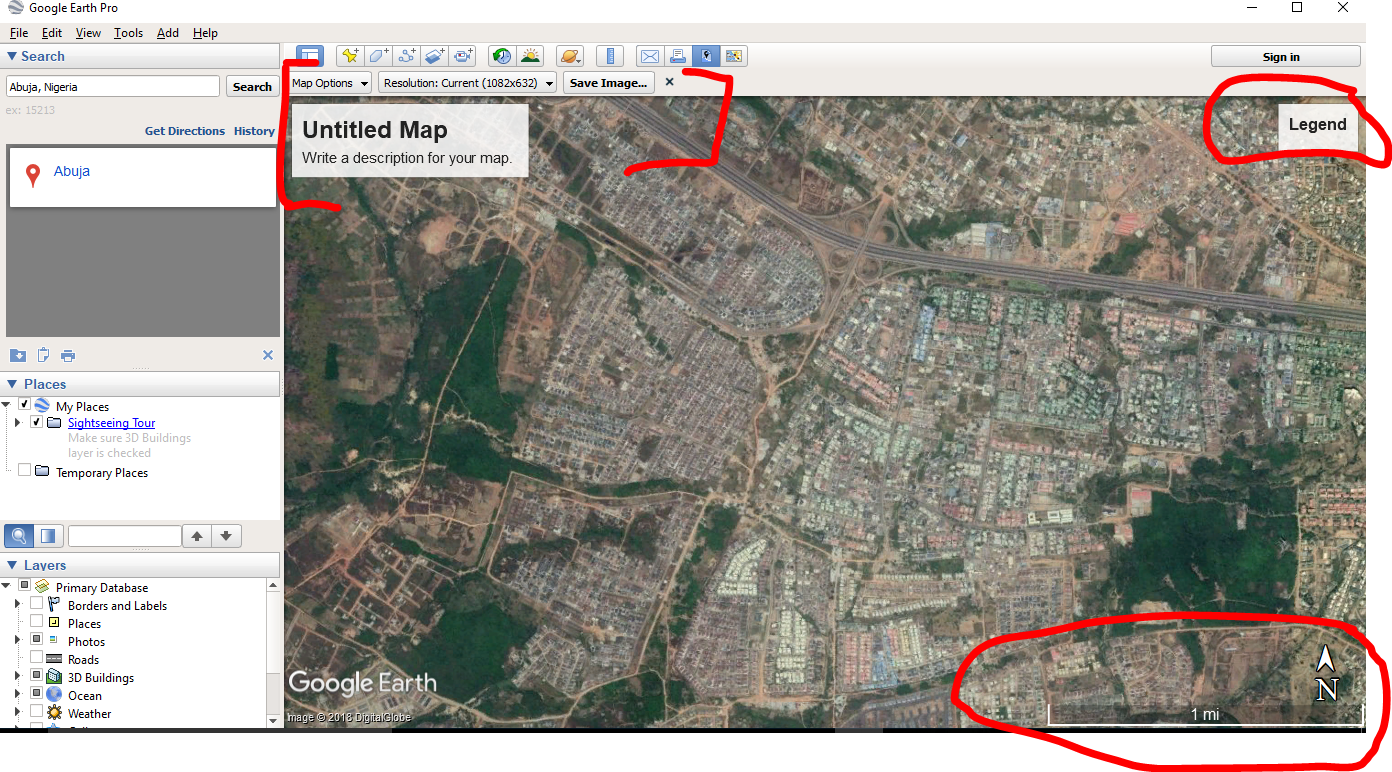Move selection up with arrow button
Viewport: 1392px width, 772px height.
pyautogui.click(x=197, y=536)
